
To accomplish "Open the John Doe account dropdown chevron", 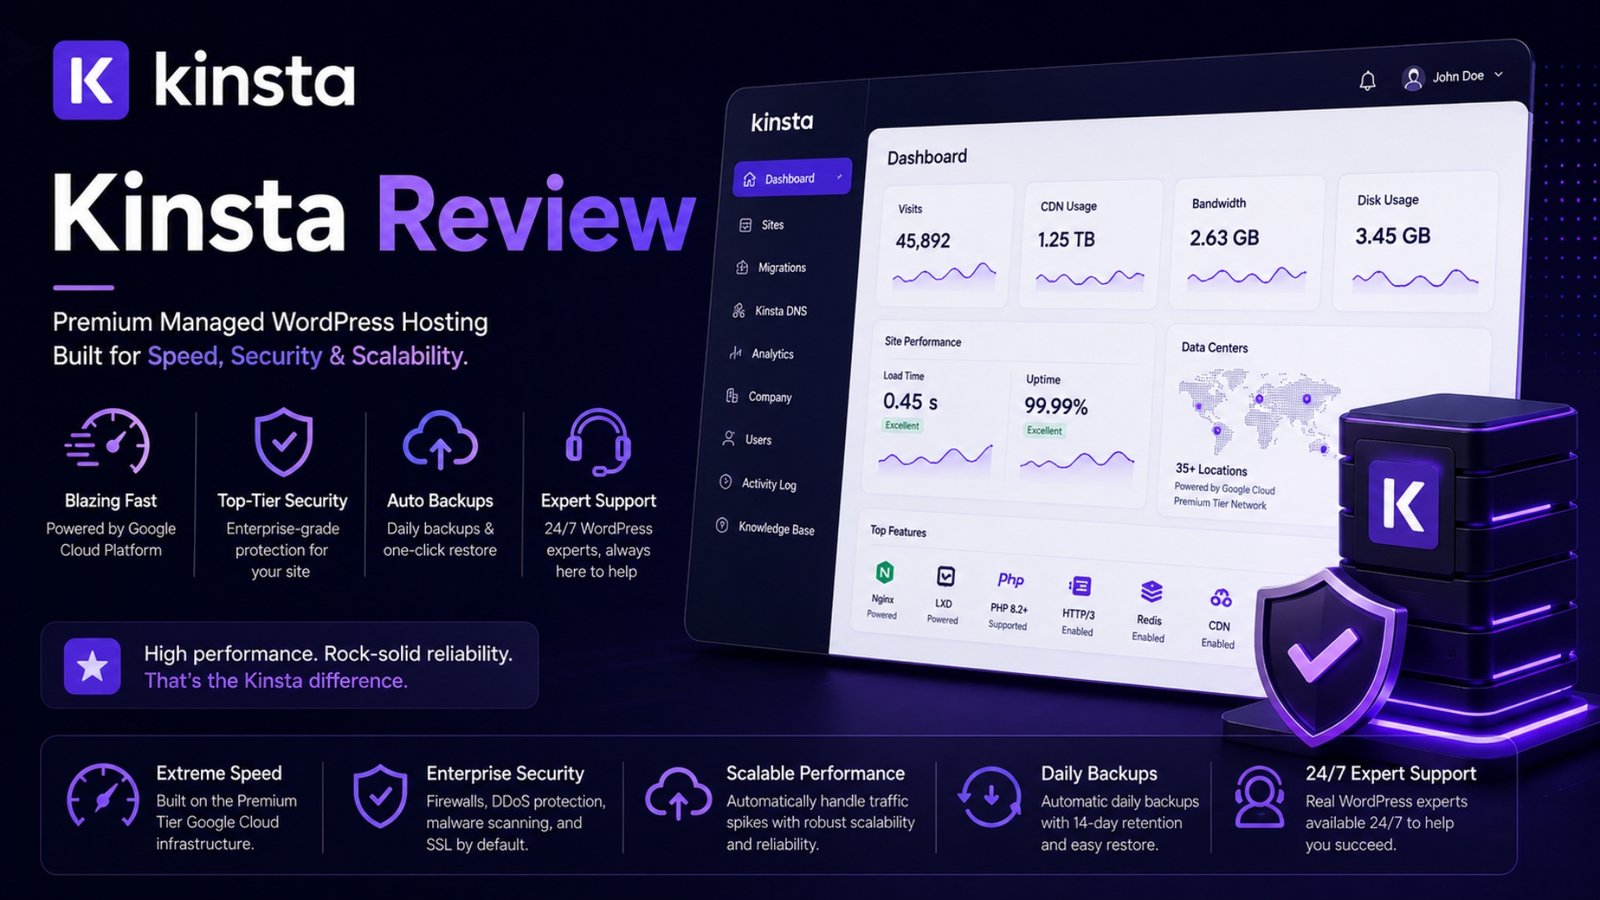I will pos(1498,75).
